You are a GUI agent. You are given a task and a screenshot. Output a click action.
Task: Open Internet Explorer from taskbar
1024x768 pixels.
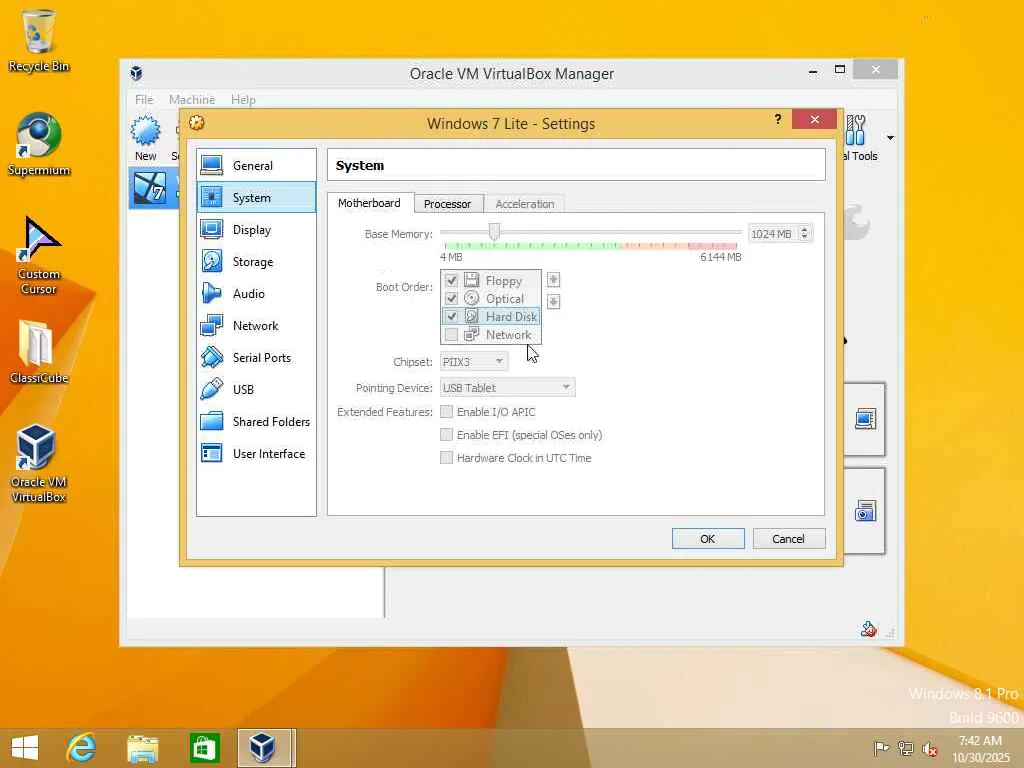[x=82, y=748]
